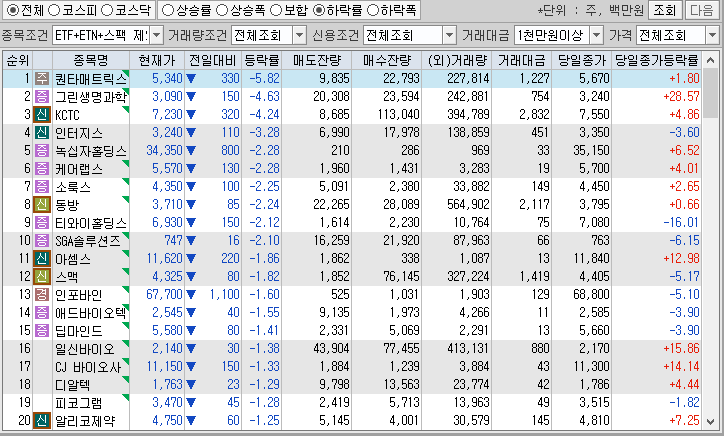The height and width of the screenshot is (436, 724).
Task: Click the 다음 next button
Action: tap(702, 10)
